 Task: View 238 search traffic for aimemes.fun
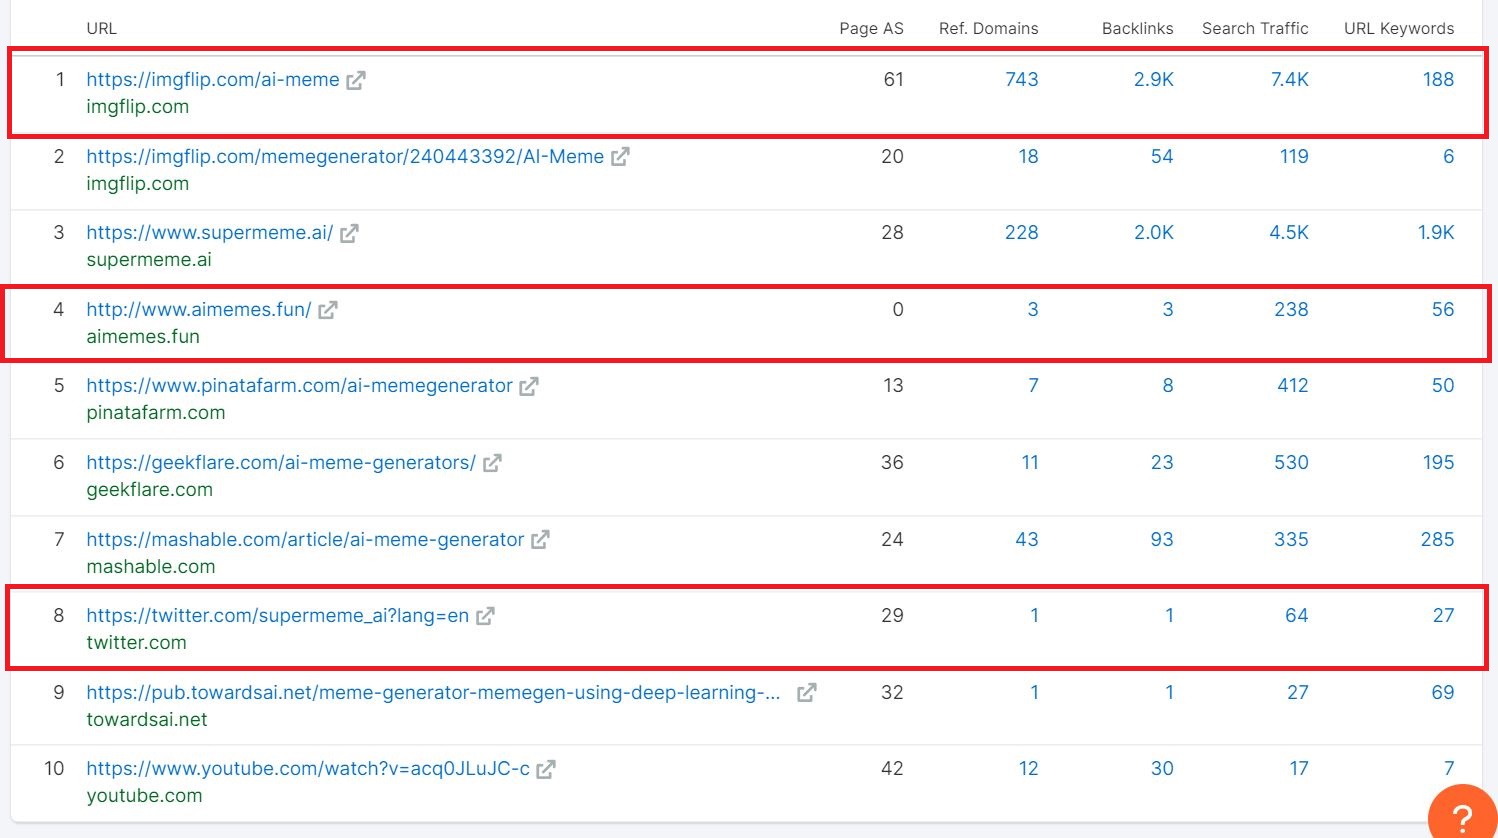coord(1291,309)
